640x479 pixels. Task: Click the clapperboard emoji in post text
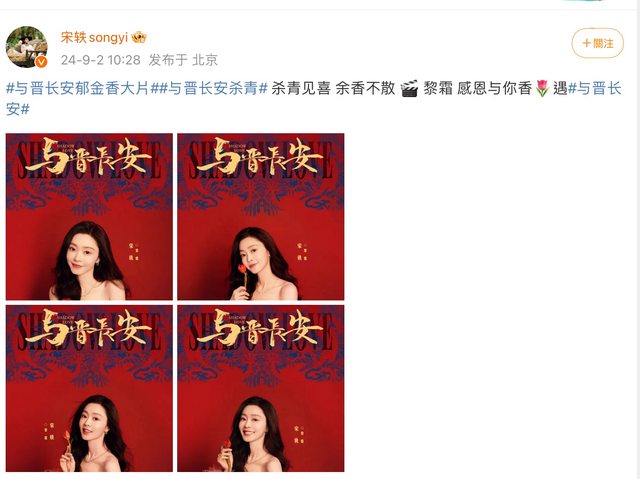point(409,89)
